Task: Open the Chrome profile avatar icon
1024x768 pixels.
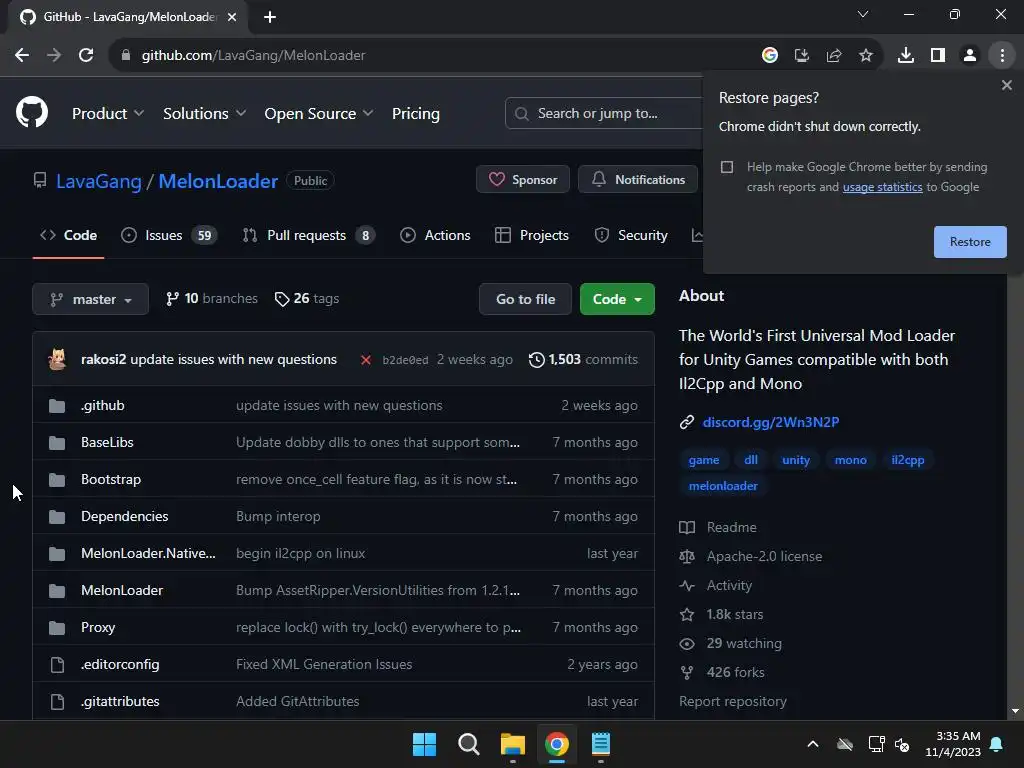Action: coord(970,56)
